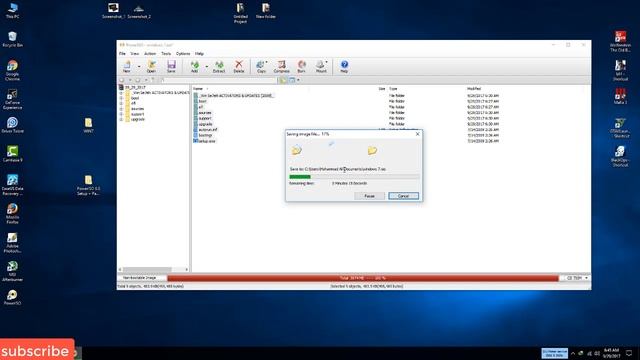Viewport: 640px width, 360px height.
Task: Click the folders pane toggle icon on address bar
Action: click(282, 80)
